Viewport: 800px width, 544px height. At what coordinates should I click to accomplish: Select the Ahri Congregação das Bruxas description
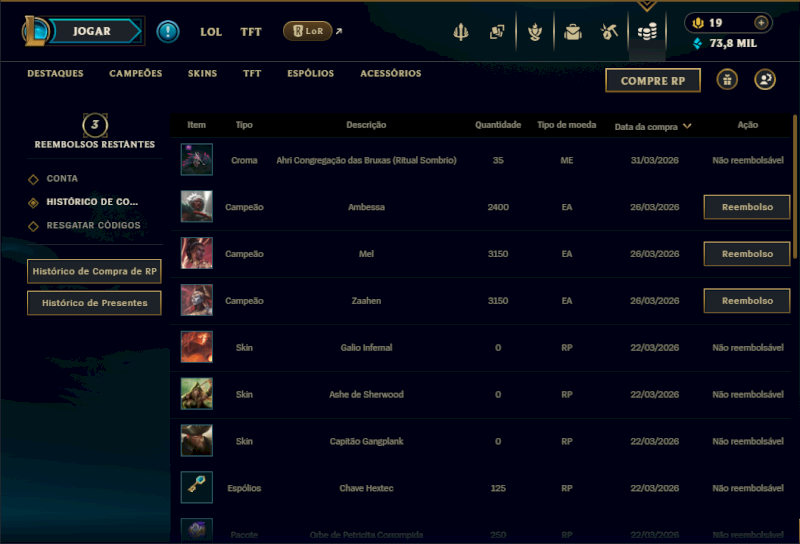[366, 160]
